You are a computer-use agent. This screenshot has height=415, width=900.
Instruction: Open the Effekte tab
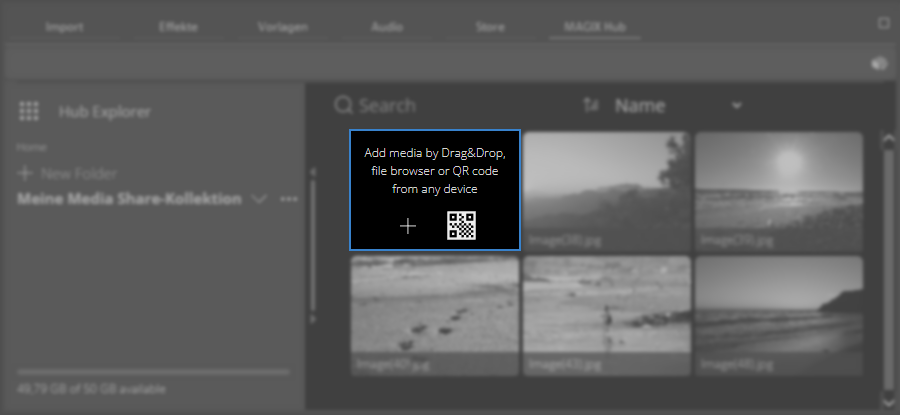point(178,27)
